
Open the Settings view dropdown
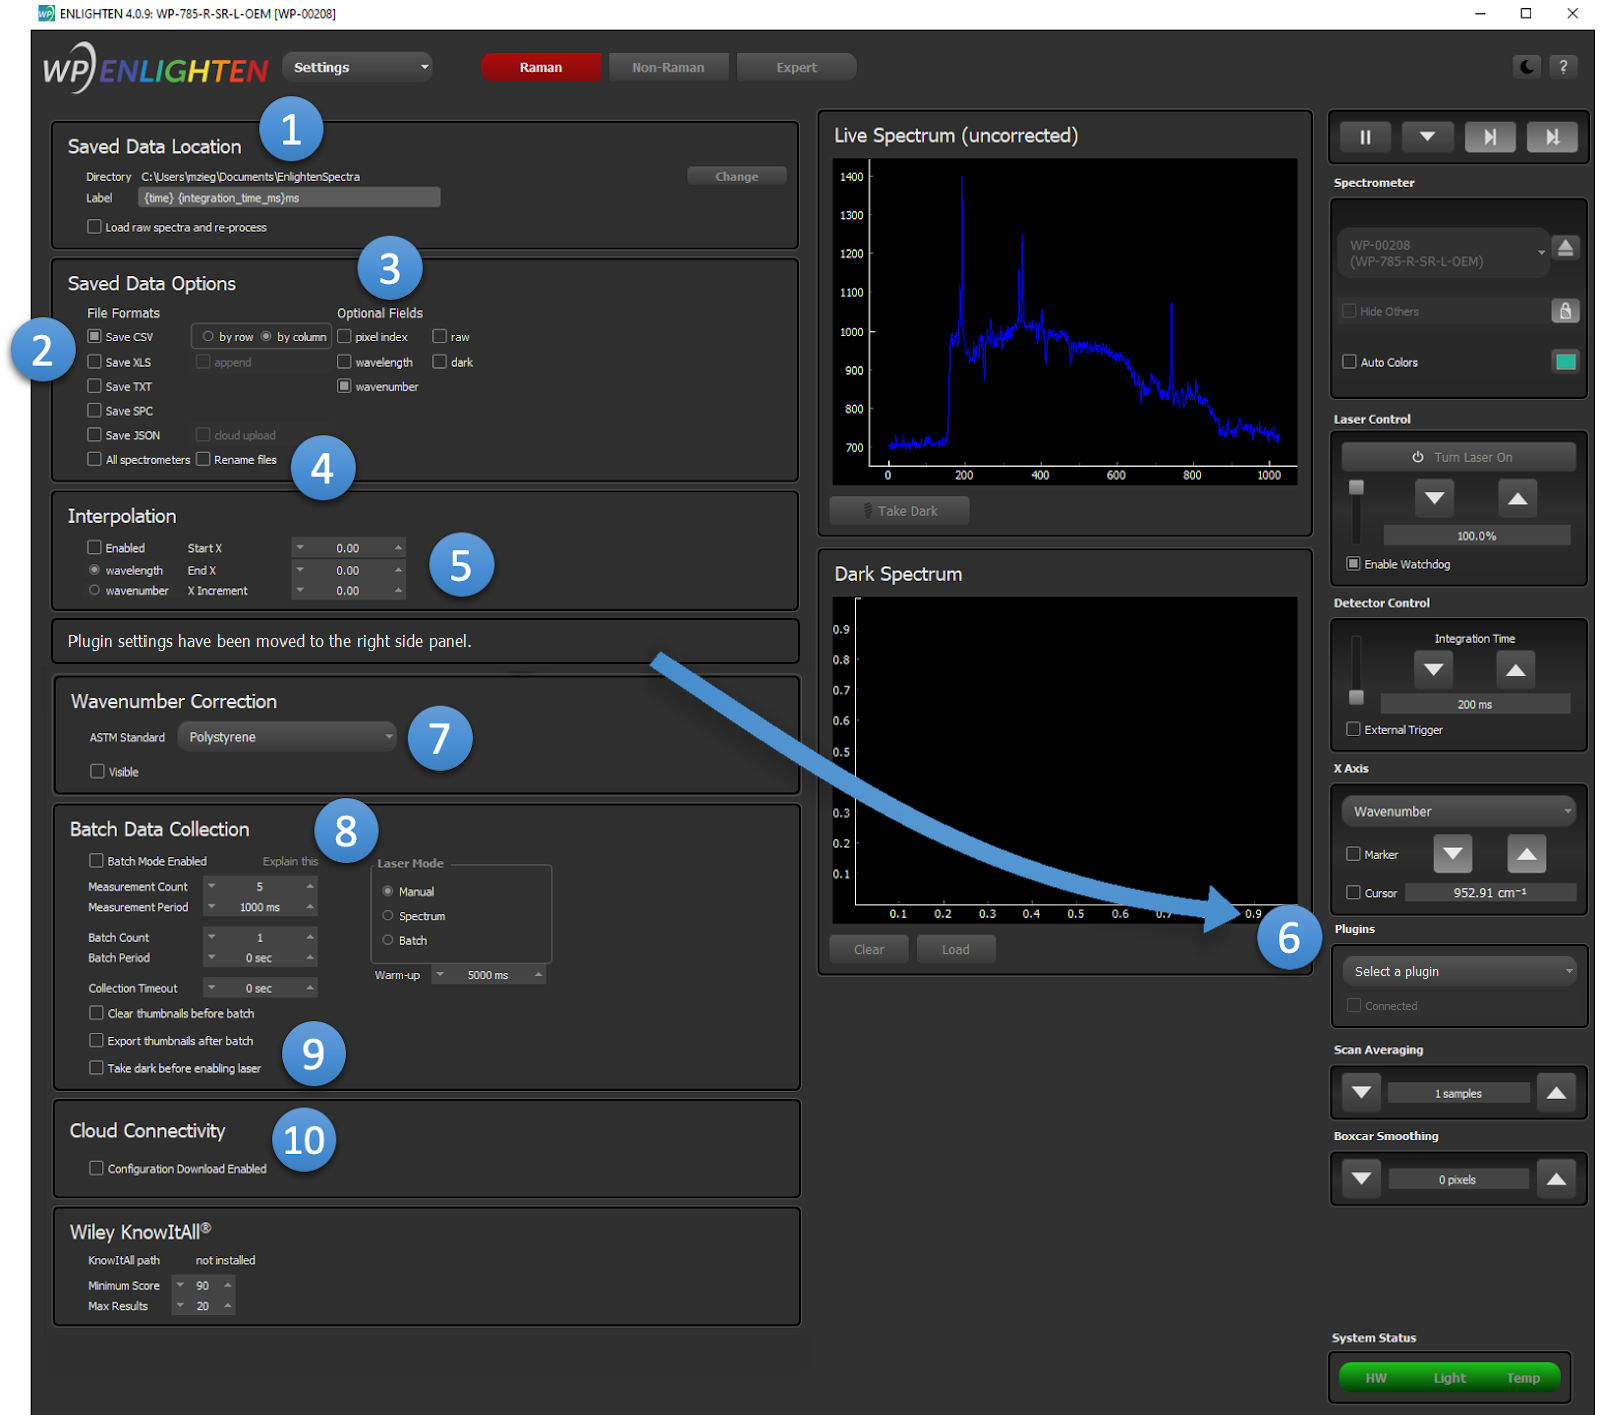tap(357, 67)
